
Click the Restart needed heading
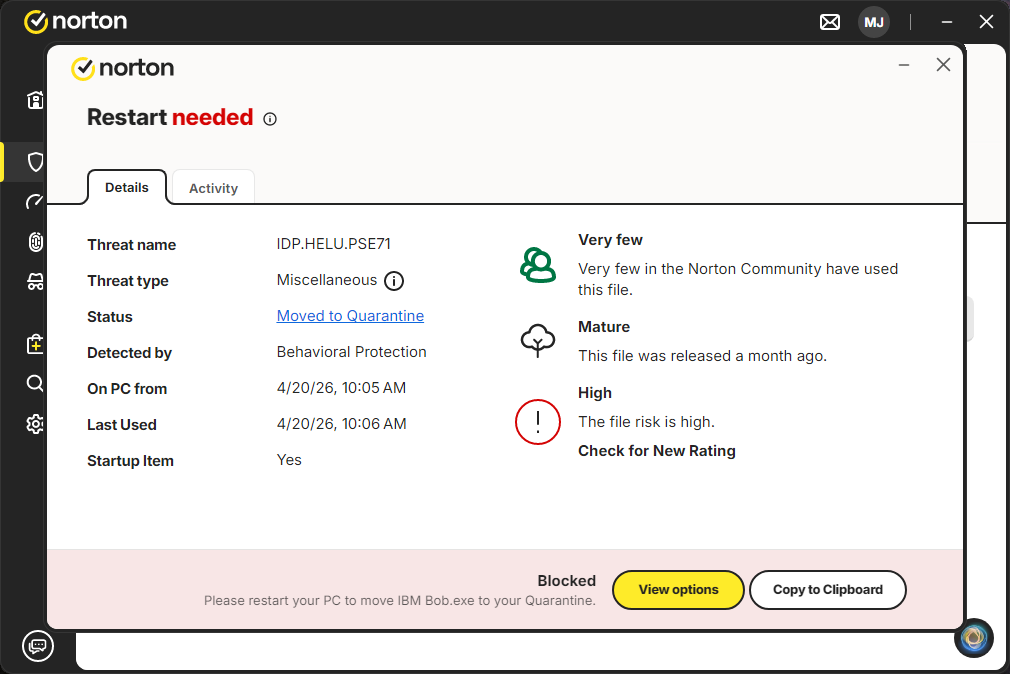170,117
